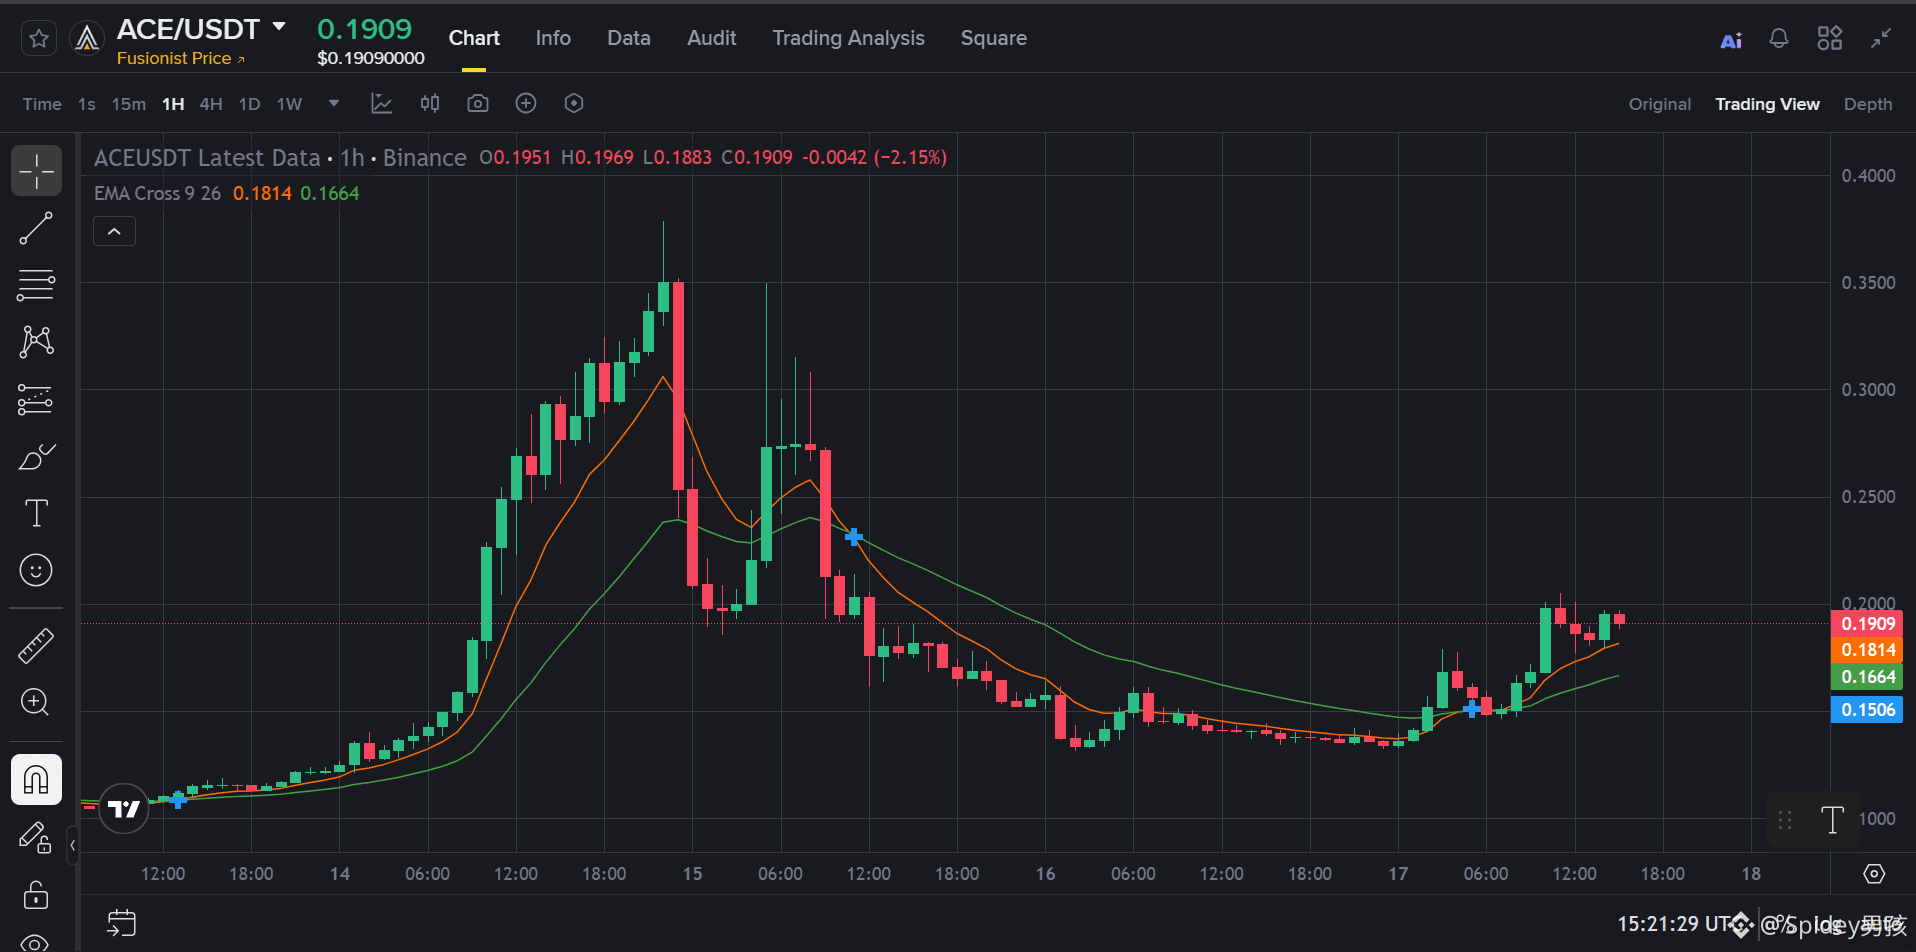Open the Square tab
1916x952 pixels.
994,38
